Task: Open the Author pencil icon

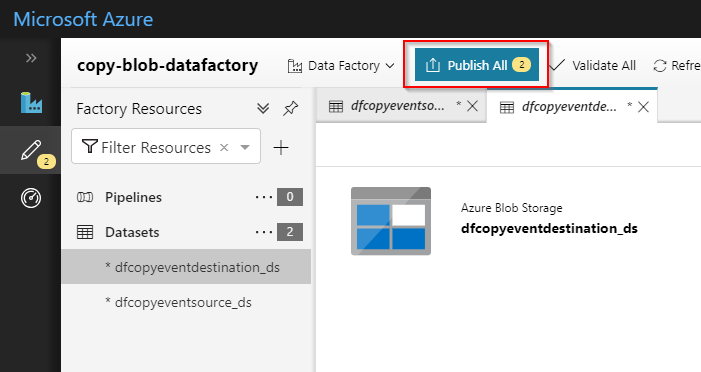Action: click(x=31, y=150)
